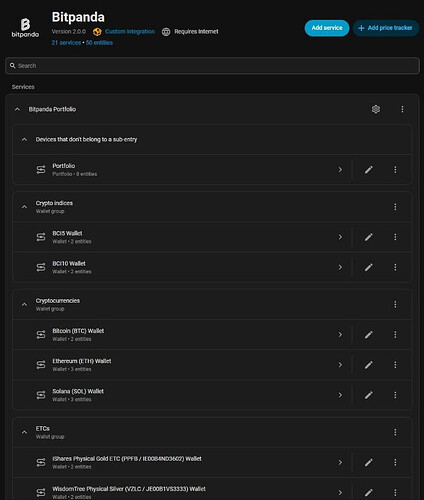Click pencil icon for BCI5 Wallet
This screenshot has width=424, height=500.
(x=368, y=237)
